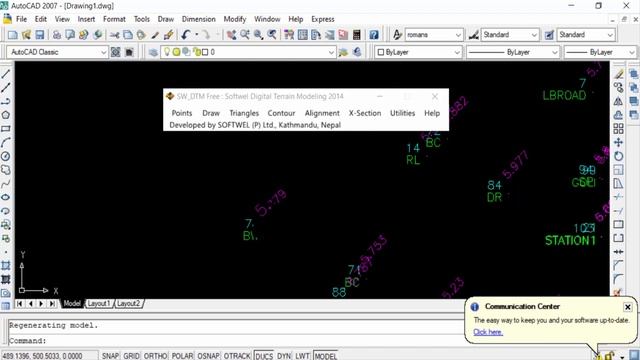Select the Trim modify tool
The image size is (640, 360).
[619, 197]
